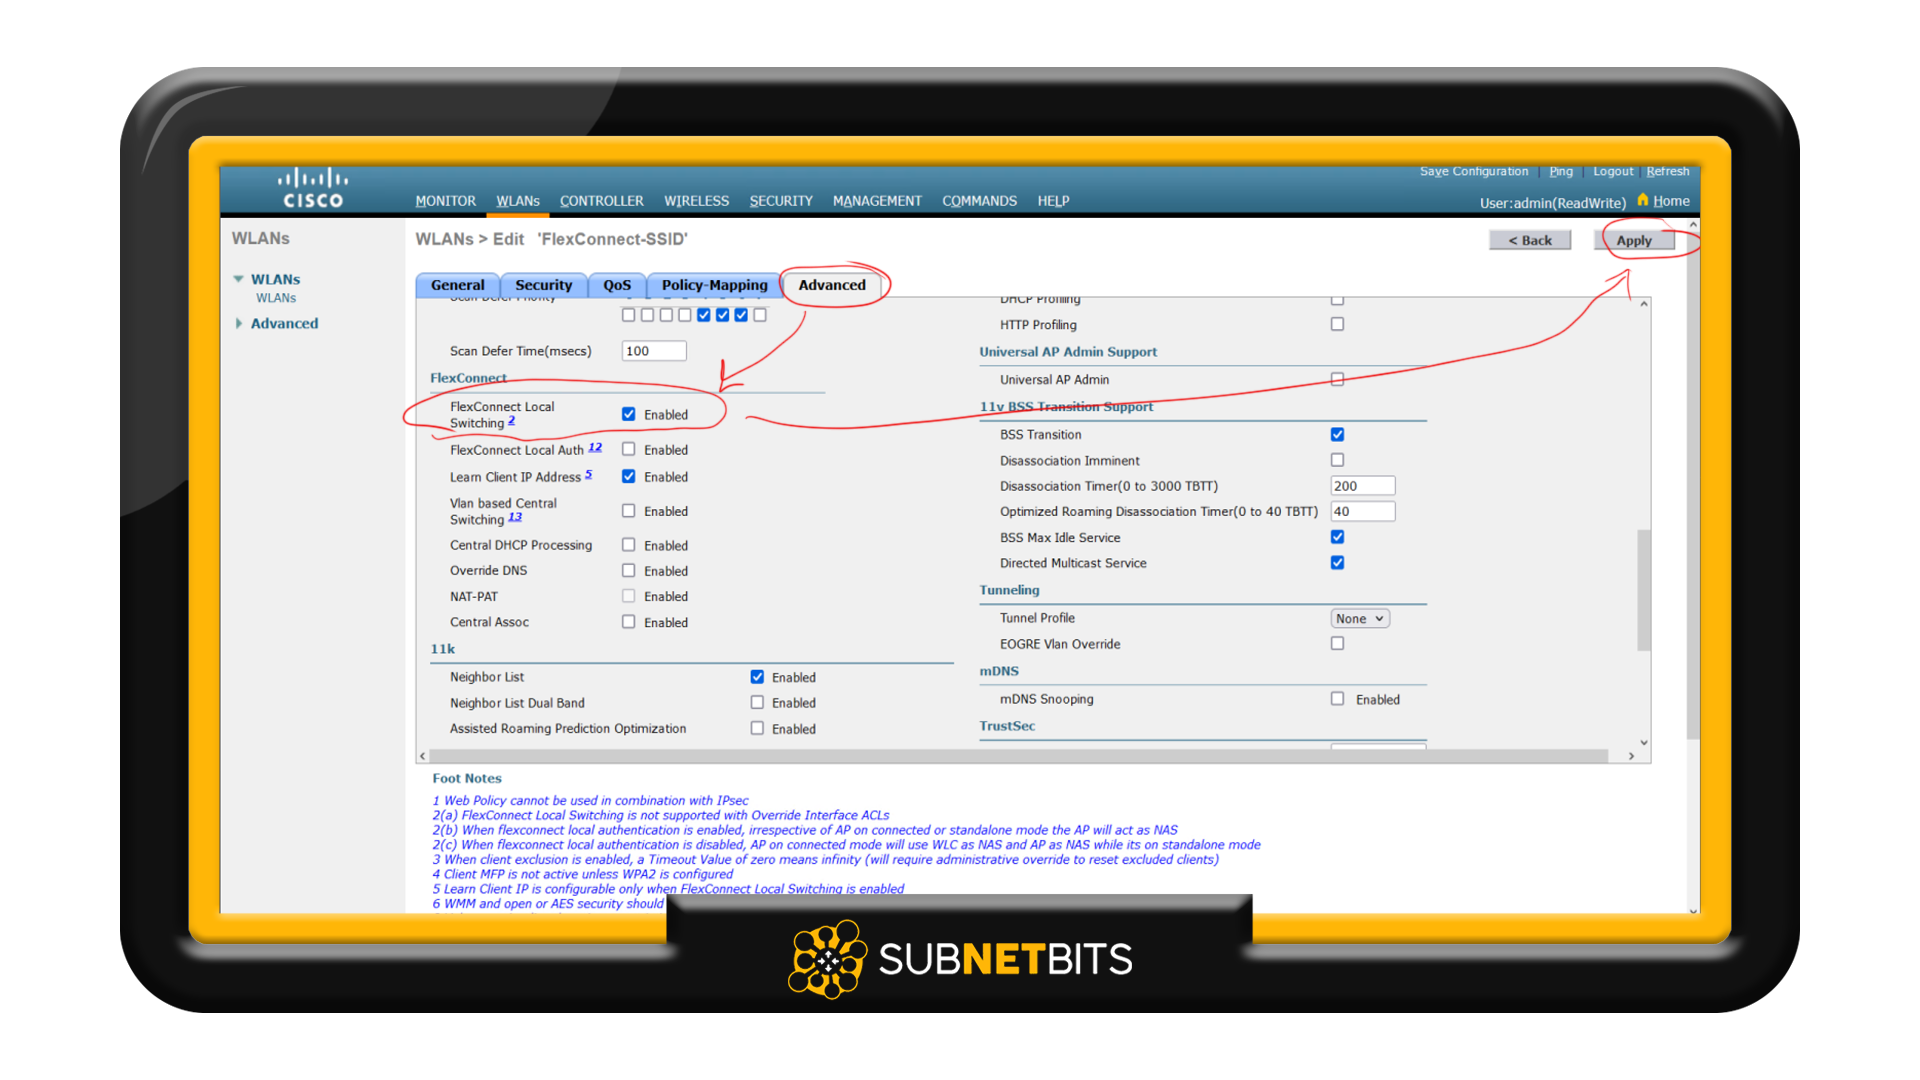Image resolution: width=1920 pixels, height=1080 pixels.
Task: Toggle BSS Max Idle Service checkbox
Action: tap(1337, 537)
